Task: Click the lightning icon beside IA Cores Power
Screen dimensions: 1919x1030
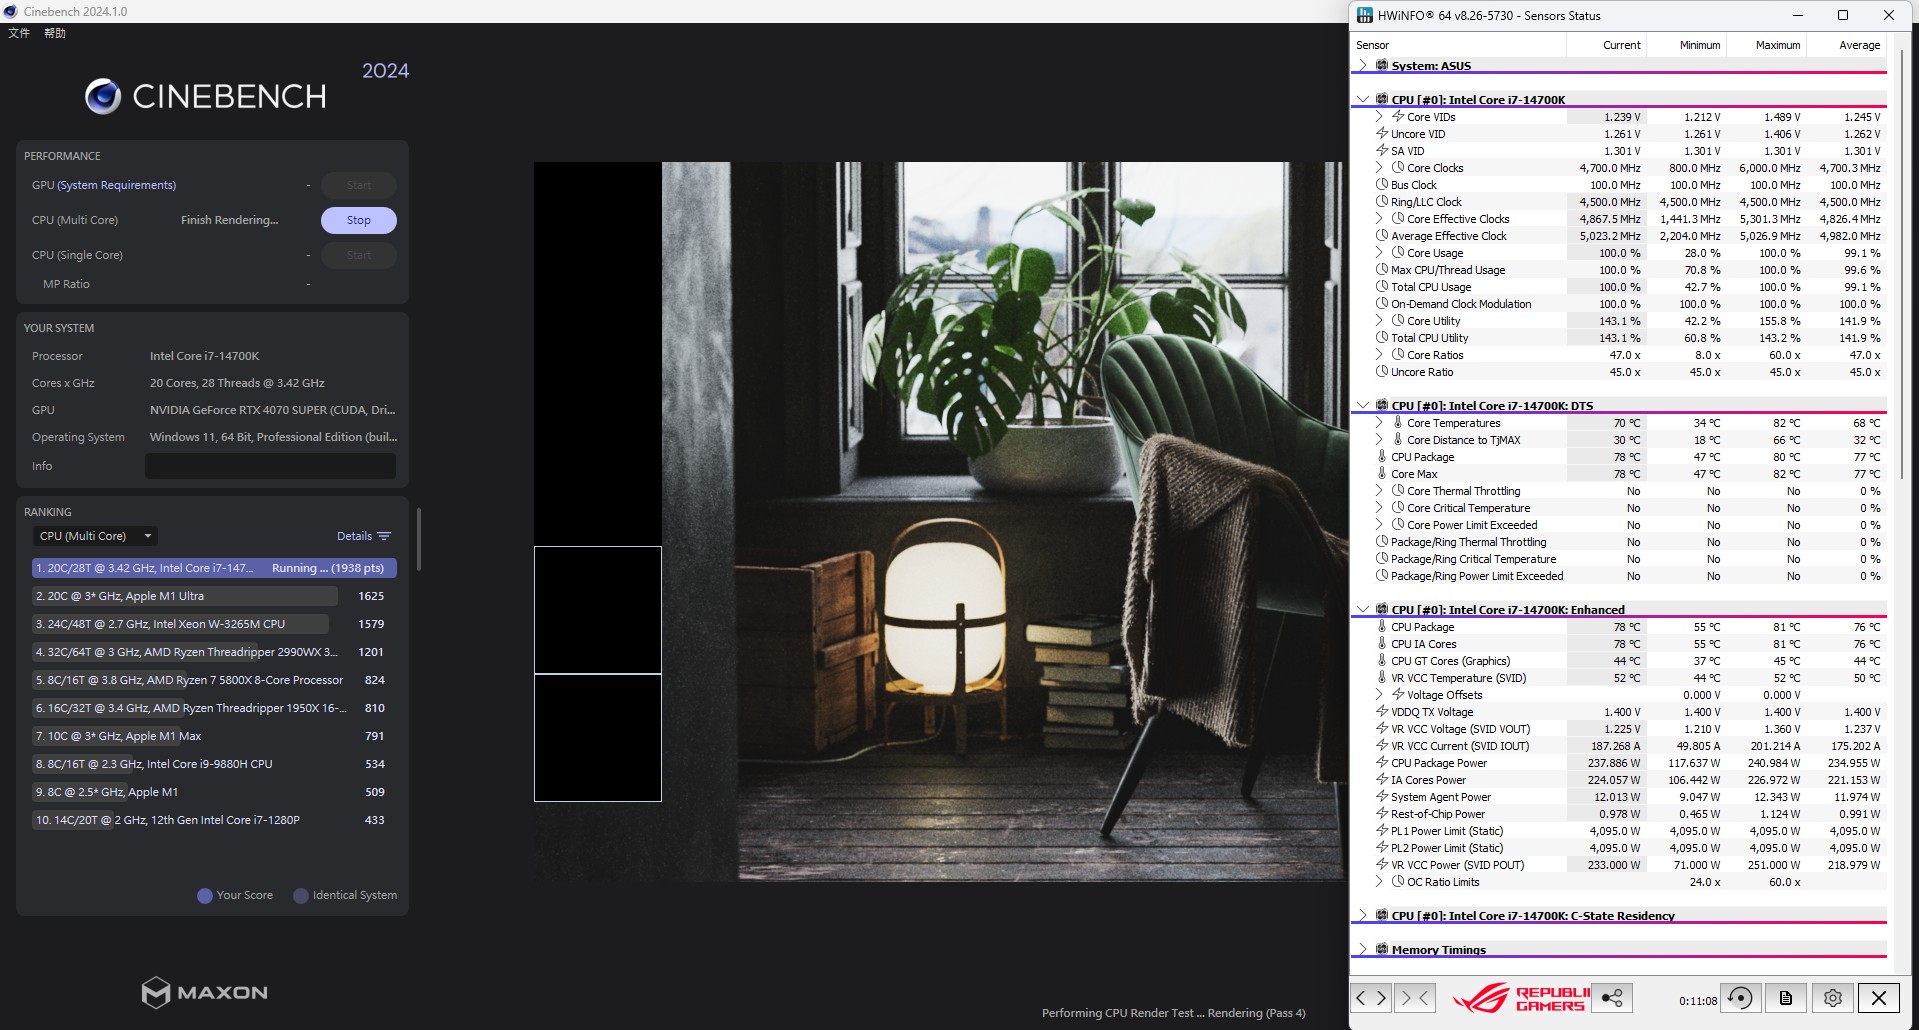Action: coord(1382,779)
